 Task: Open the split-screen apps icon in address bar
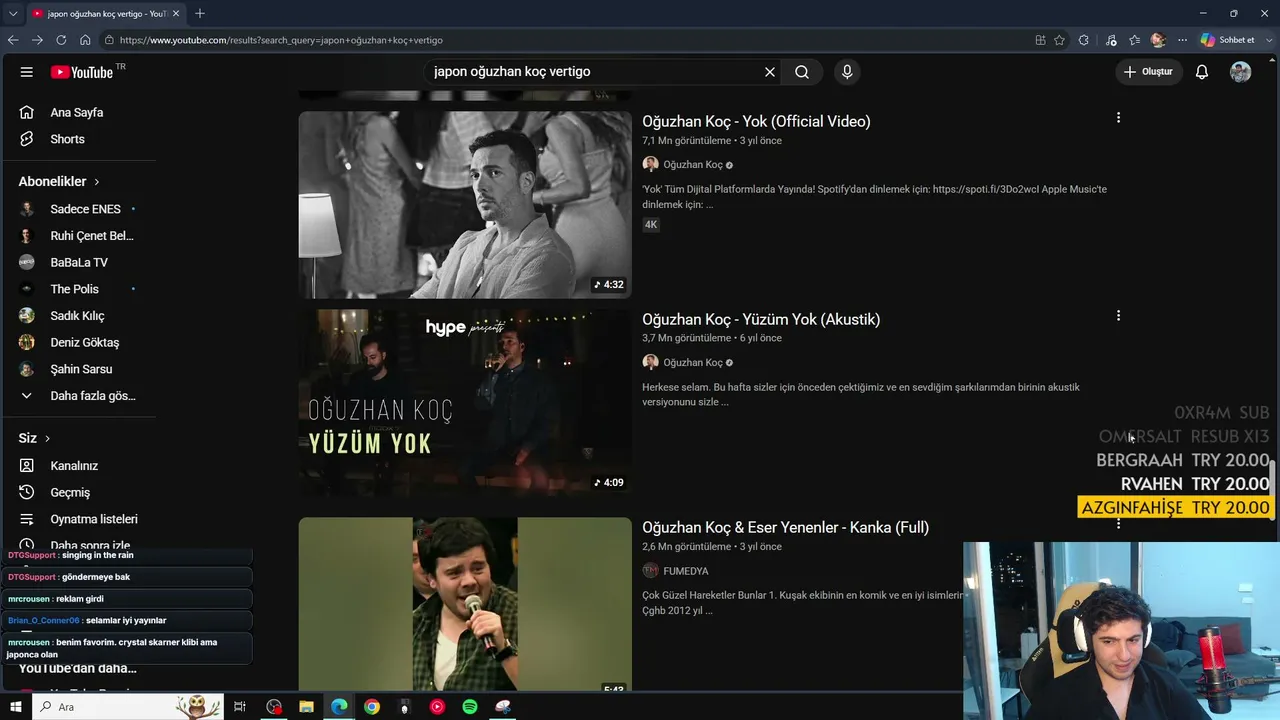1041,40
